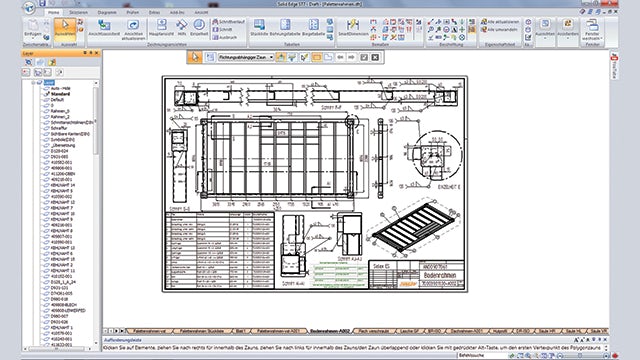Collapse the root Layer tree node
640x360 pixels.
pos(34,82)
